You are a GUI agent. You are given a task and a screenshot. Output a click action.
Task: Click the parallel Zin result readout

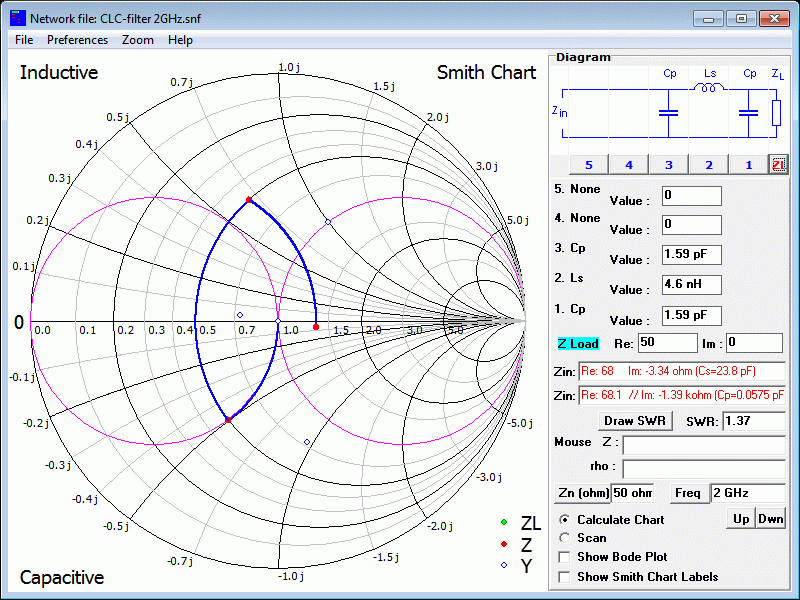point(682,395)
